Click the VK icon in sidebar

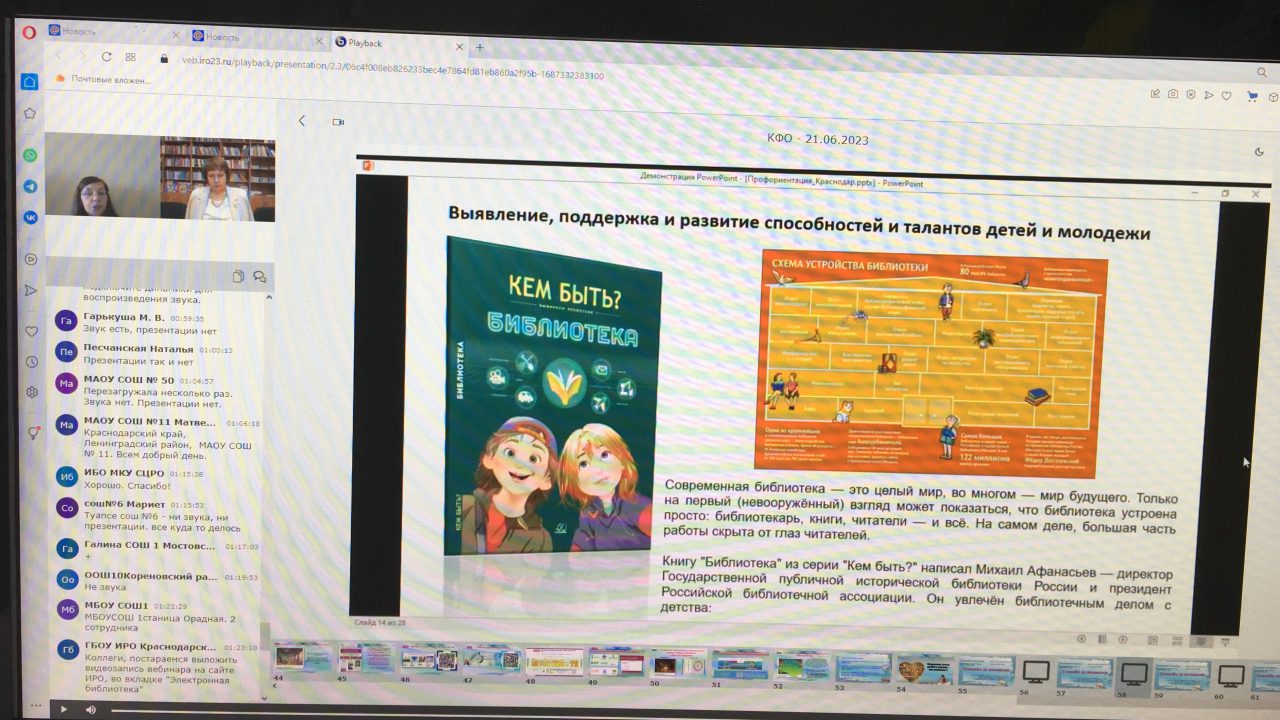[x=30, y=217]
